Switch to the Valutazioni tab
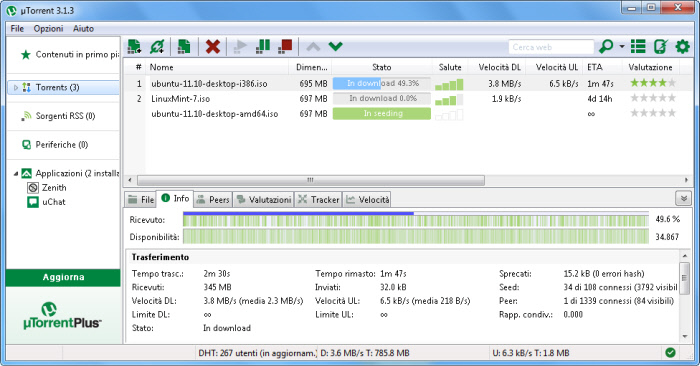The width and height of the screenshot is (700, 366). click(x=263, y=200)
